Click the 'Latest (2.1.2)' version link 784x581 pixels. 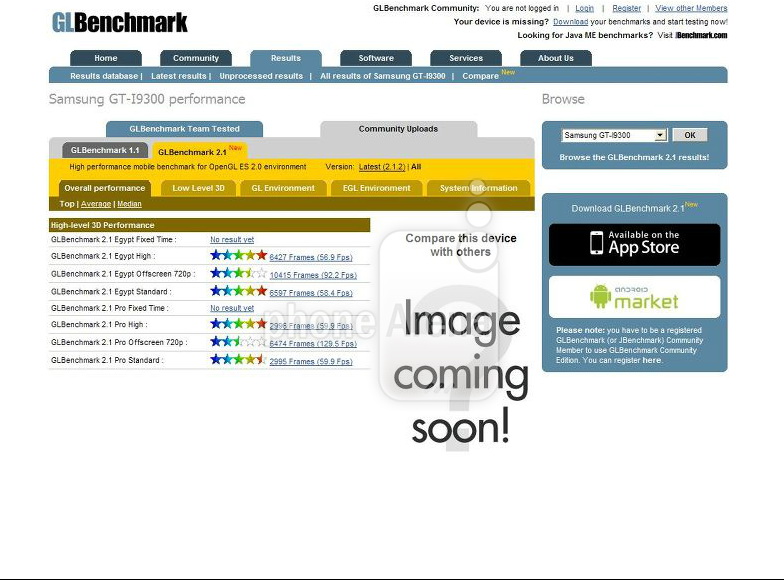pyautogui.click(x=382, y=167)
